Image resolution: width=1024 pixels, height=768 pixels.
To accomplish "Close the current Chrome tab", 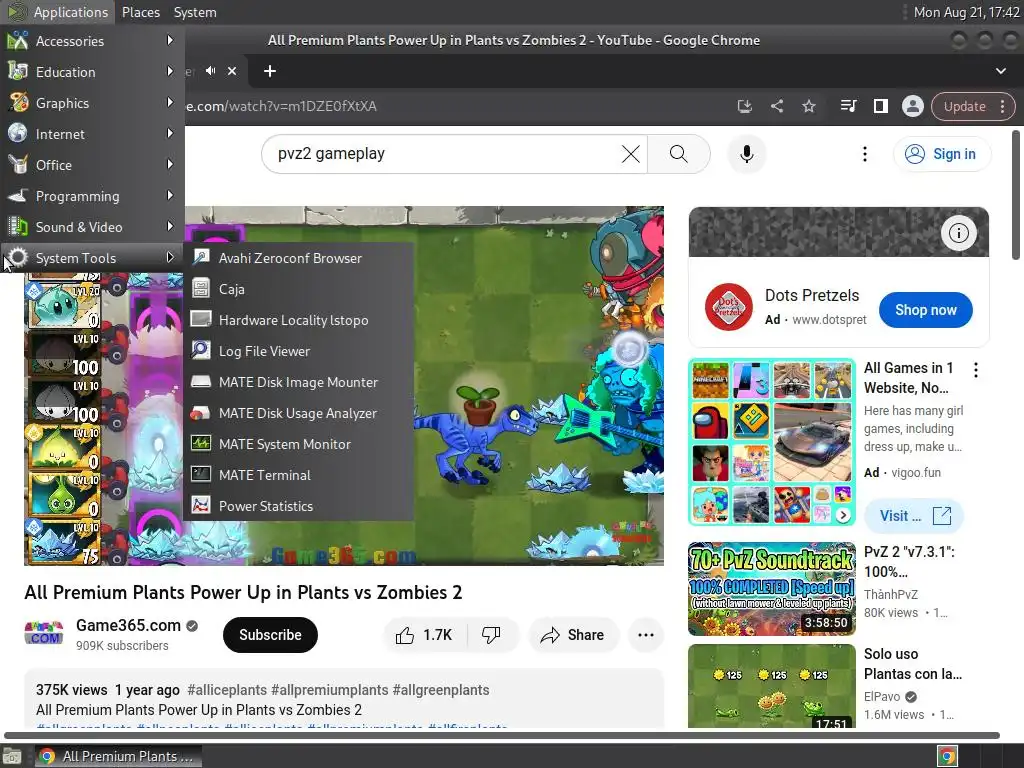I will [x=232, y=71].
